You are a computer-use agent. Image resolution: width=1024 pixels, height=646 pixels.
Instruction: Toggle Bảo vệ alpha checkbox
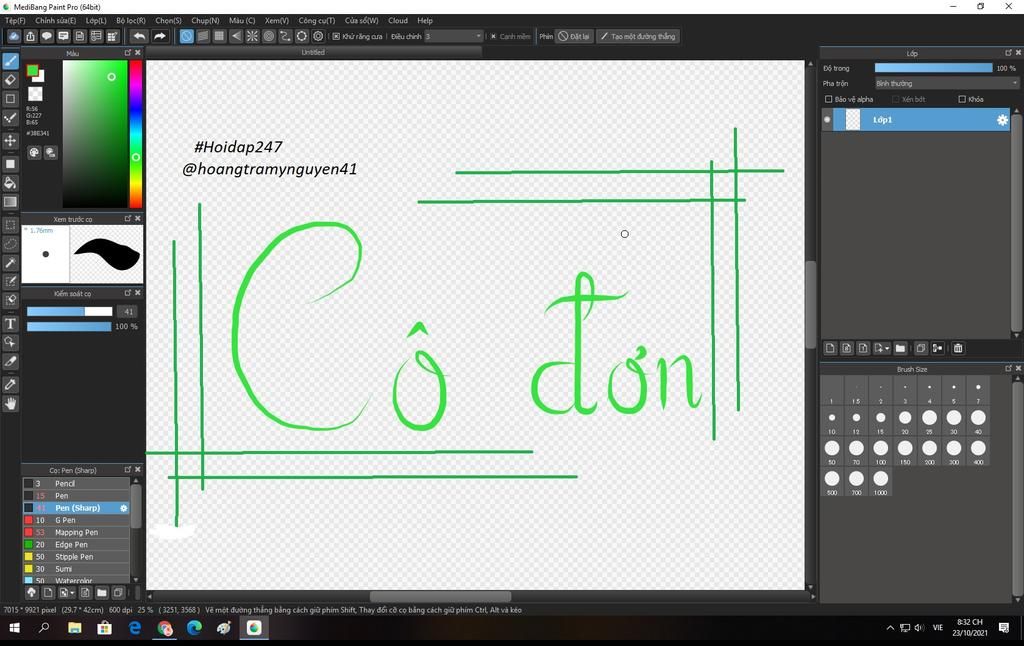click(x=829, y=99)
